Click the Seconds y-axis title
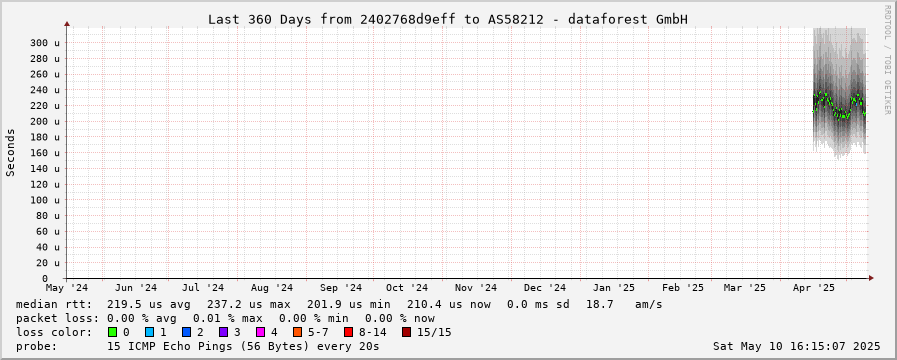This screenshot has width=897, height=360. pyautogui.click(x=11, y=152)
